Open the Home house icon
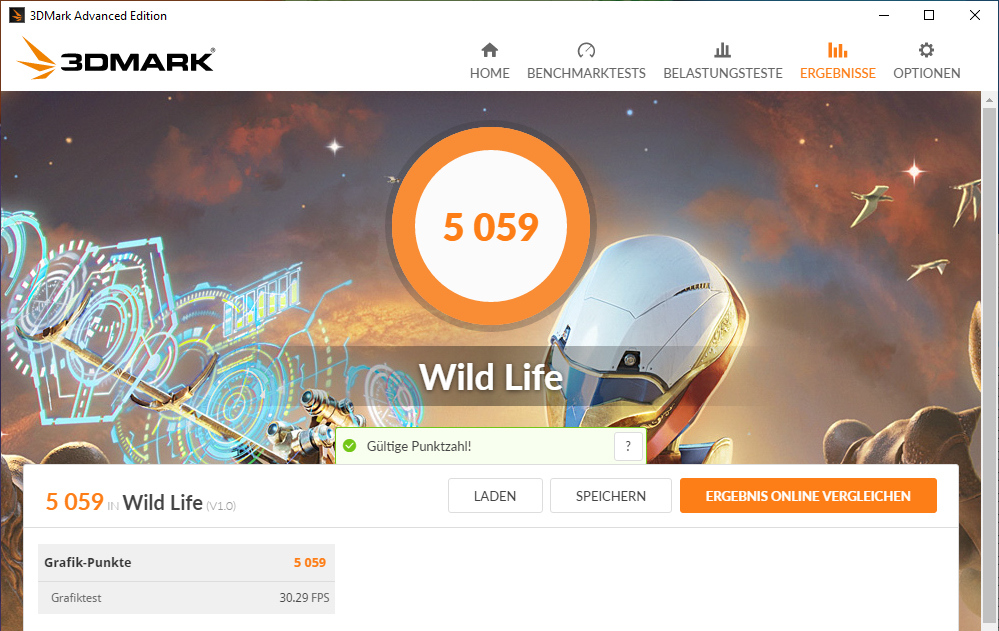 489,50
